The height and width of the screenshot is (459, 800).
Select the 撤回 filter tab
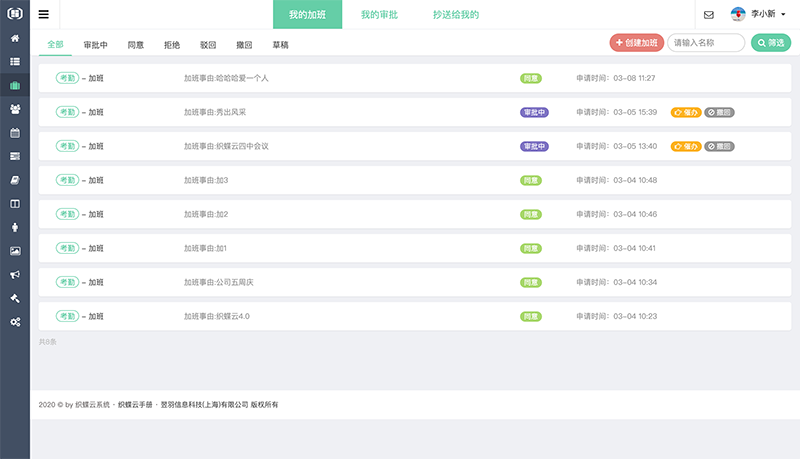(x=244, y=45)
